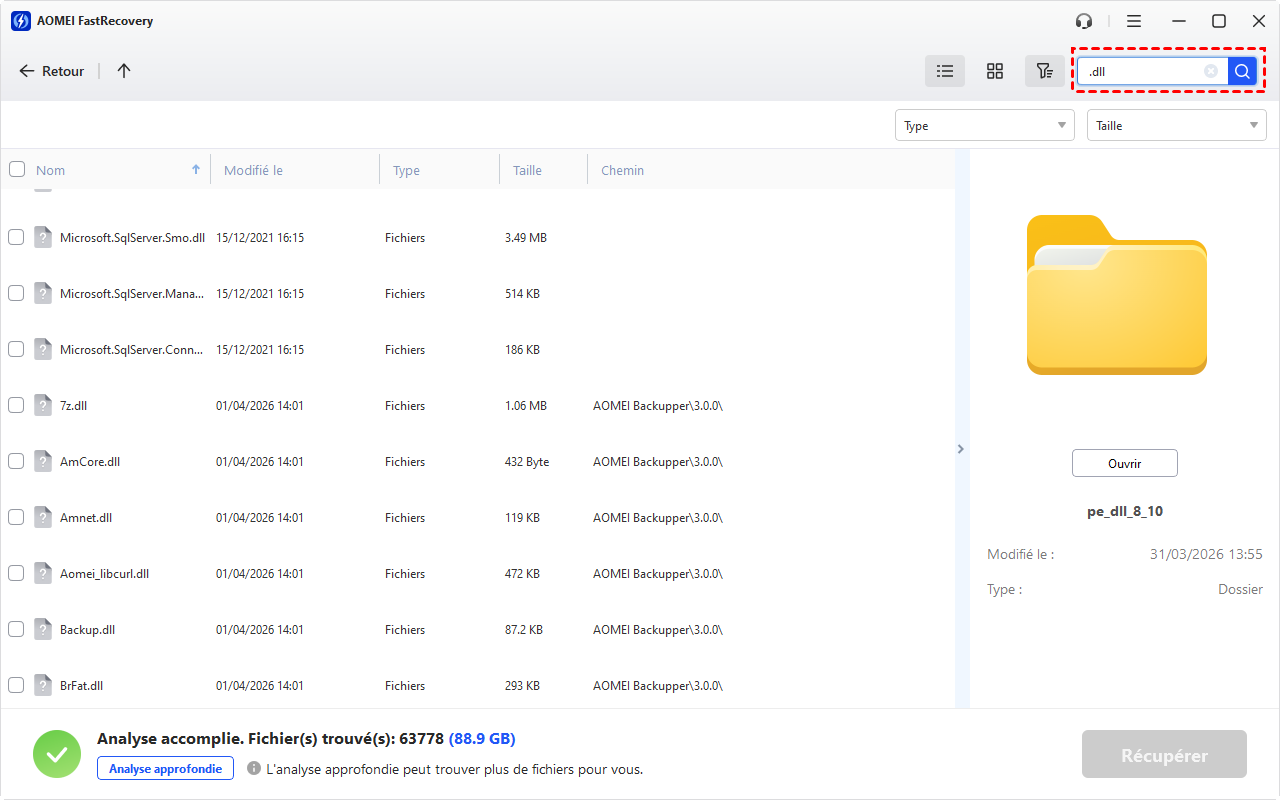The height and width of the screenshot is (800, 1280).
Task: Tick the Backup.dll checkbox
Action: (16, 629)
